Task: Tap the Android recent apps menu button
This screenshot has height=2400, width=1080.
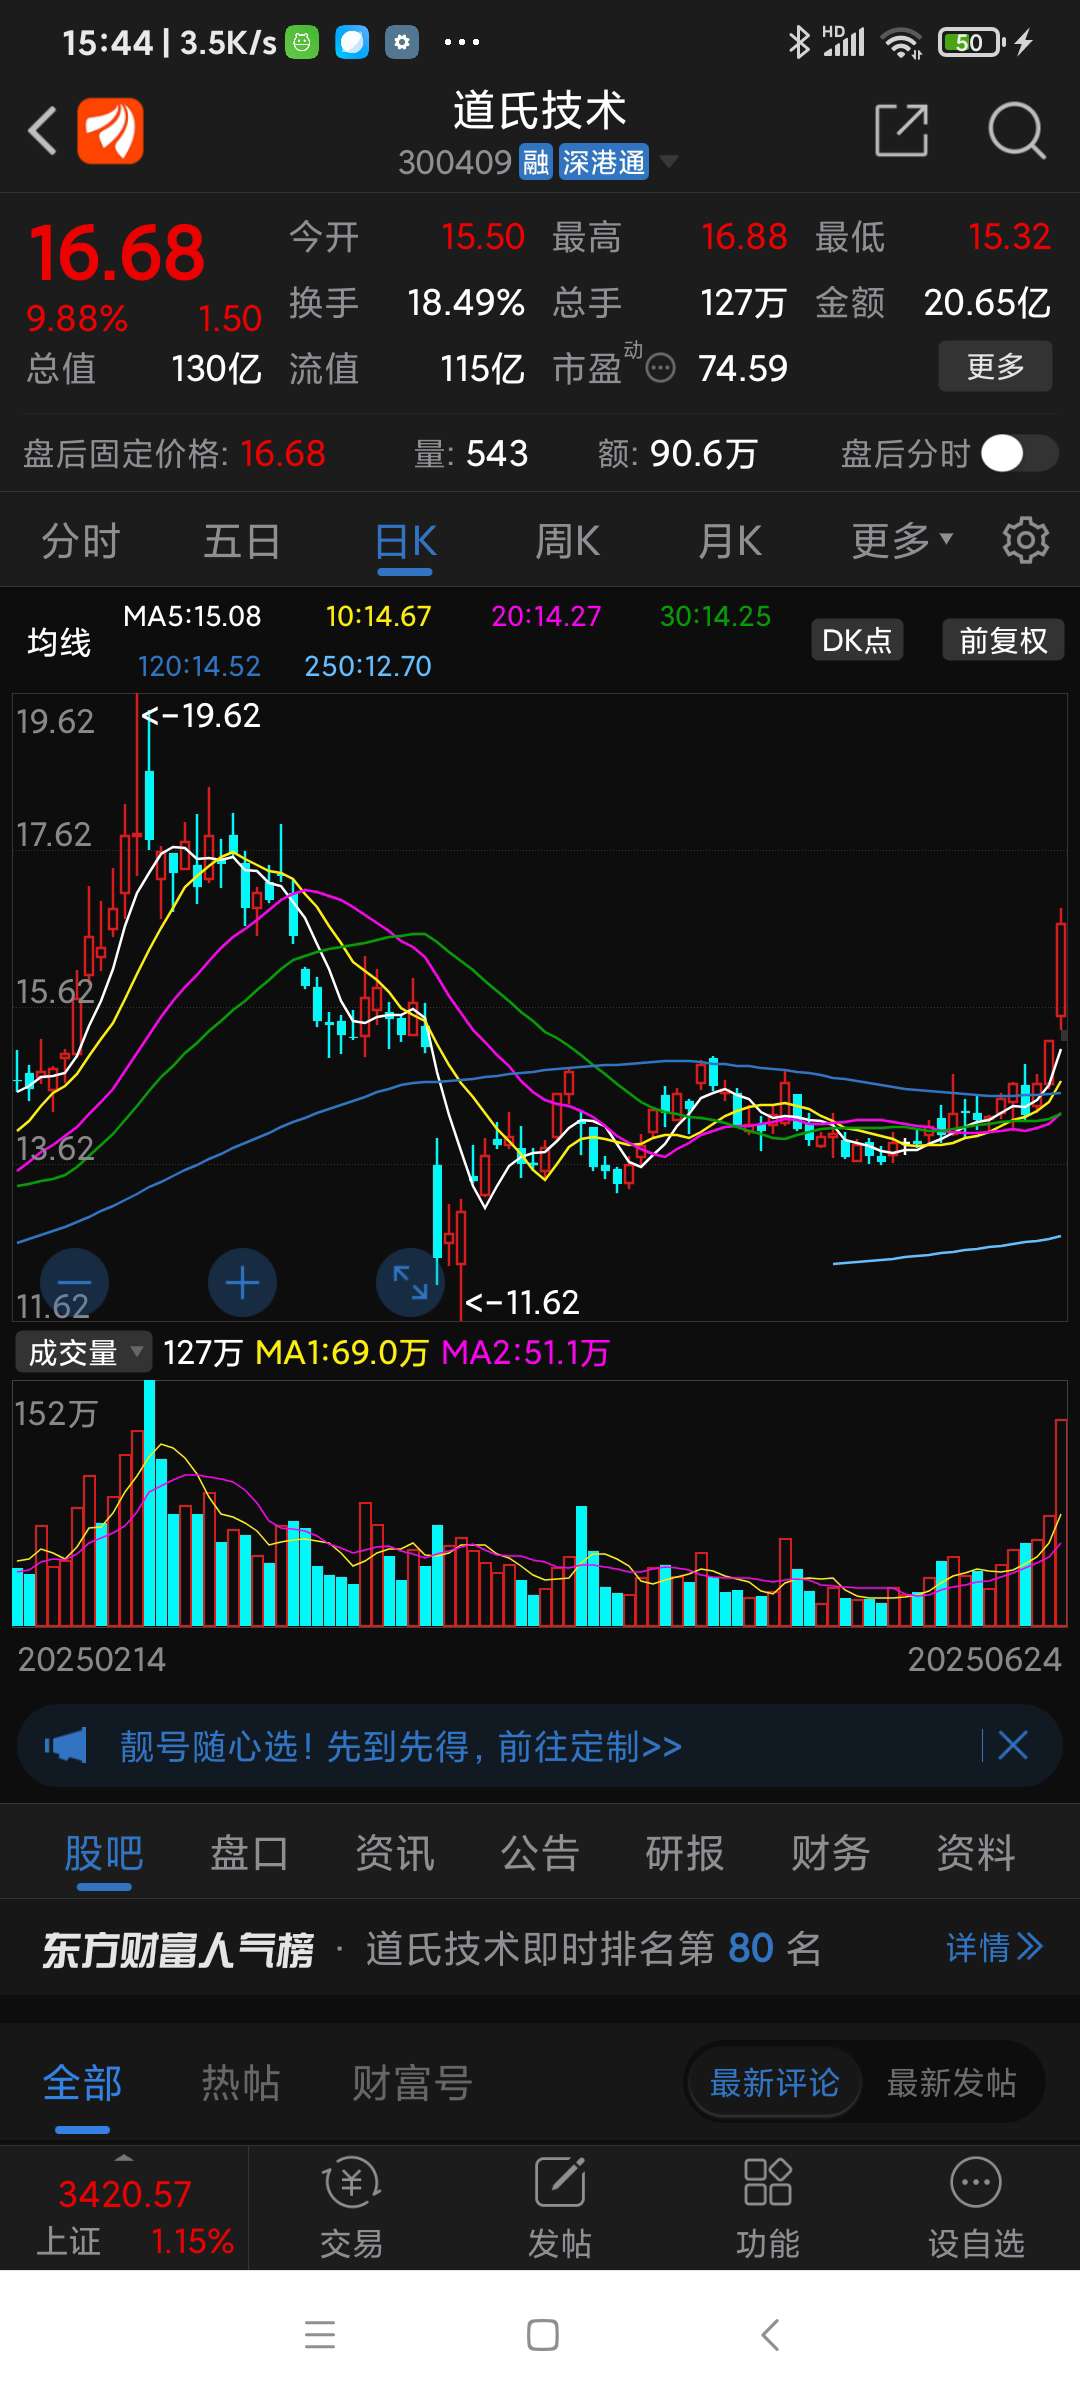Action: coord(320,2335)
